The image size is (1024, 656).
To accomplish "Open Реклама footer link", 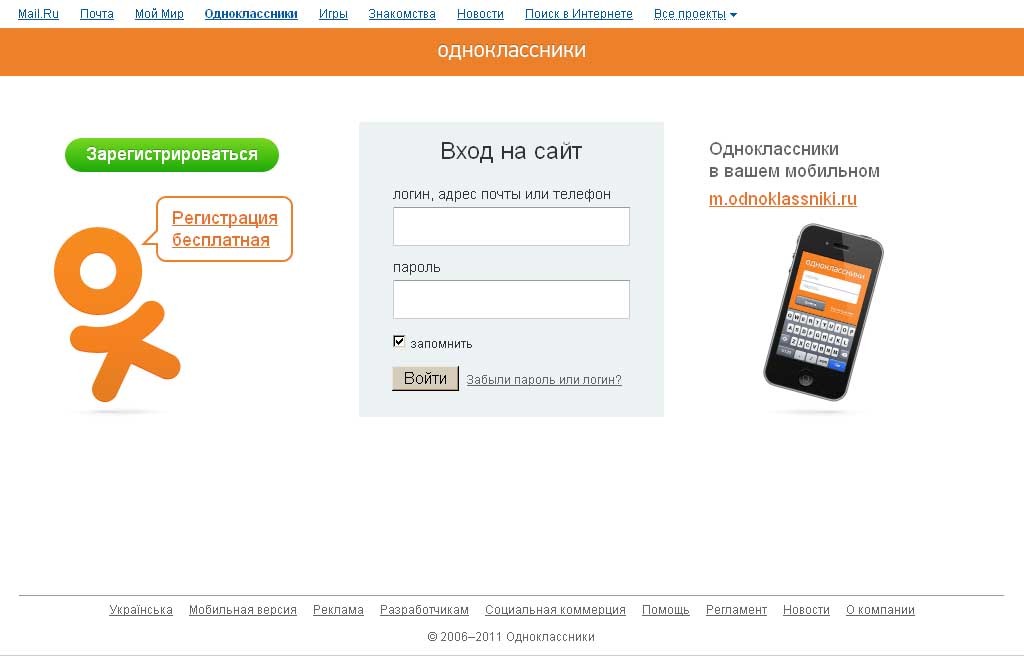I will click(x=338, y=610).
